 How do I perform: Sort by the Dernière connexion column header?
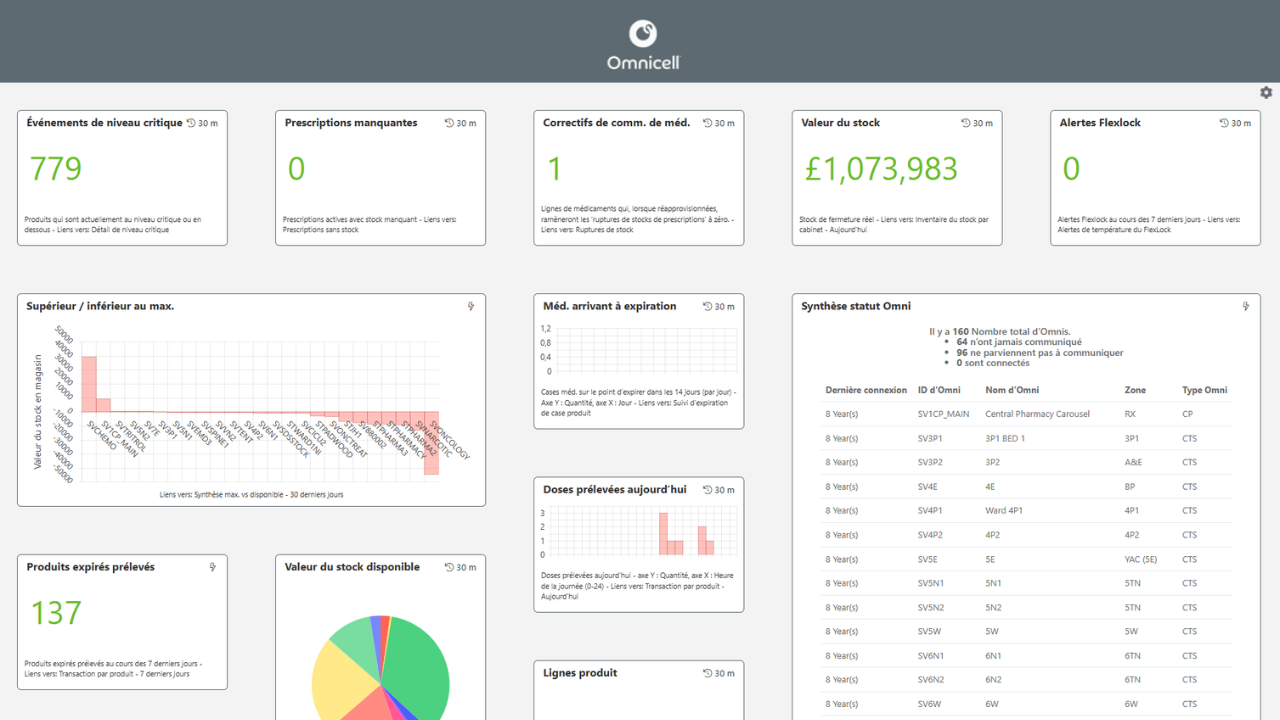tap(866, 390)
